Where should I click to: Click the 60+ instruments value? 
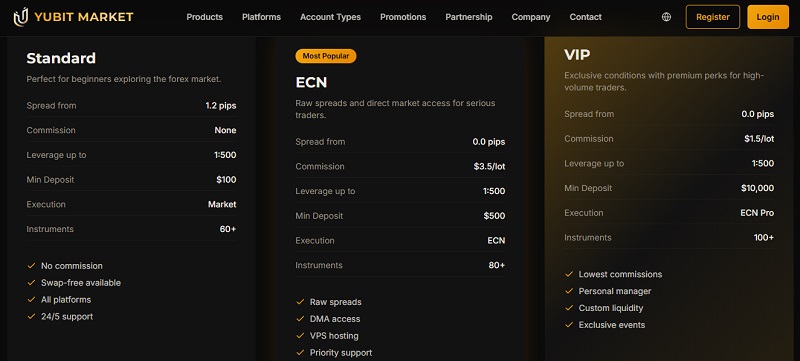click(228, 229)
